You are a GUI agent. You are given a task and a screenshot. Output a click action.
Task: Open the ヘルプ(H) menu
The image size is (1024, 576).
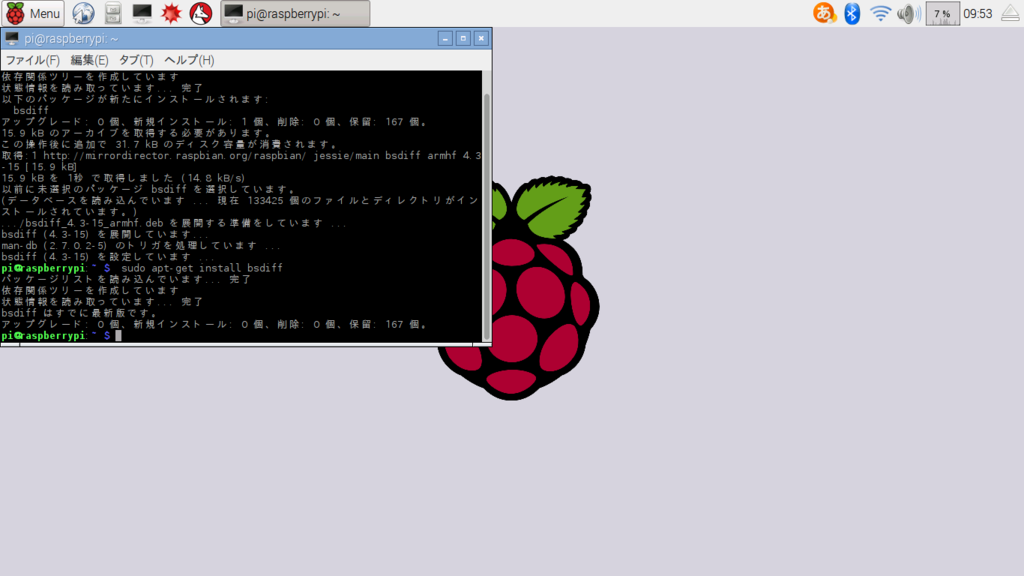pyautogui.click(x=189, y=60)
